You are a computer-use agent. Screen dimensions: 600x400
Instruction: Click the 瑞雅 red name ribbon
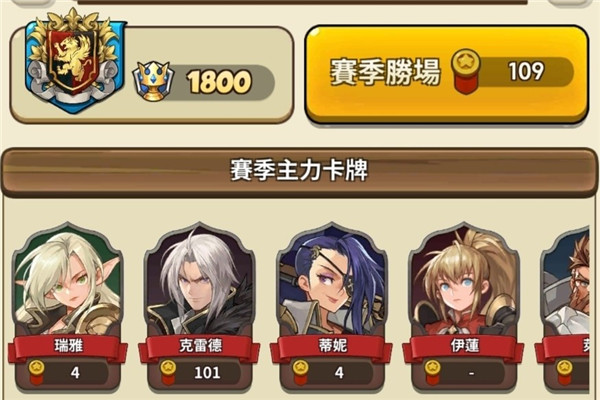tap(68, 347)
